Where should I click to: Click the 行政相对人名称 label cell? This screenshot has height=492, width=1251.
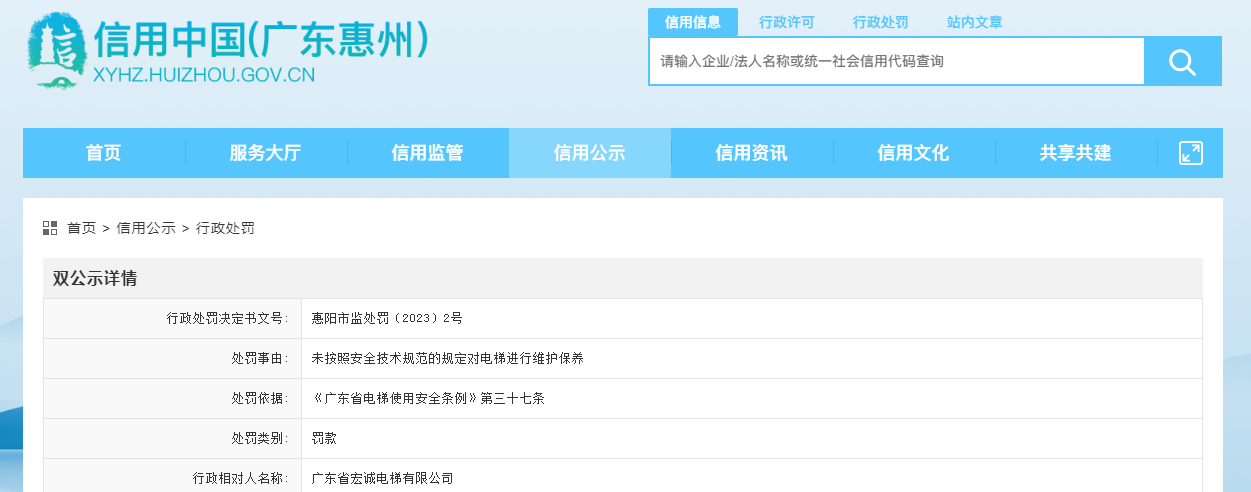(173, 476)
